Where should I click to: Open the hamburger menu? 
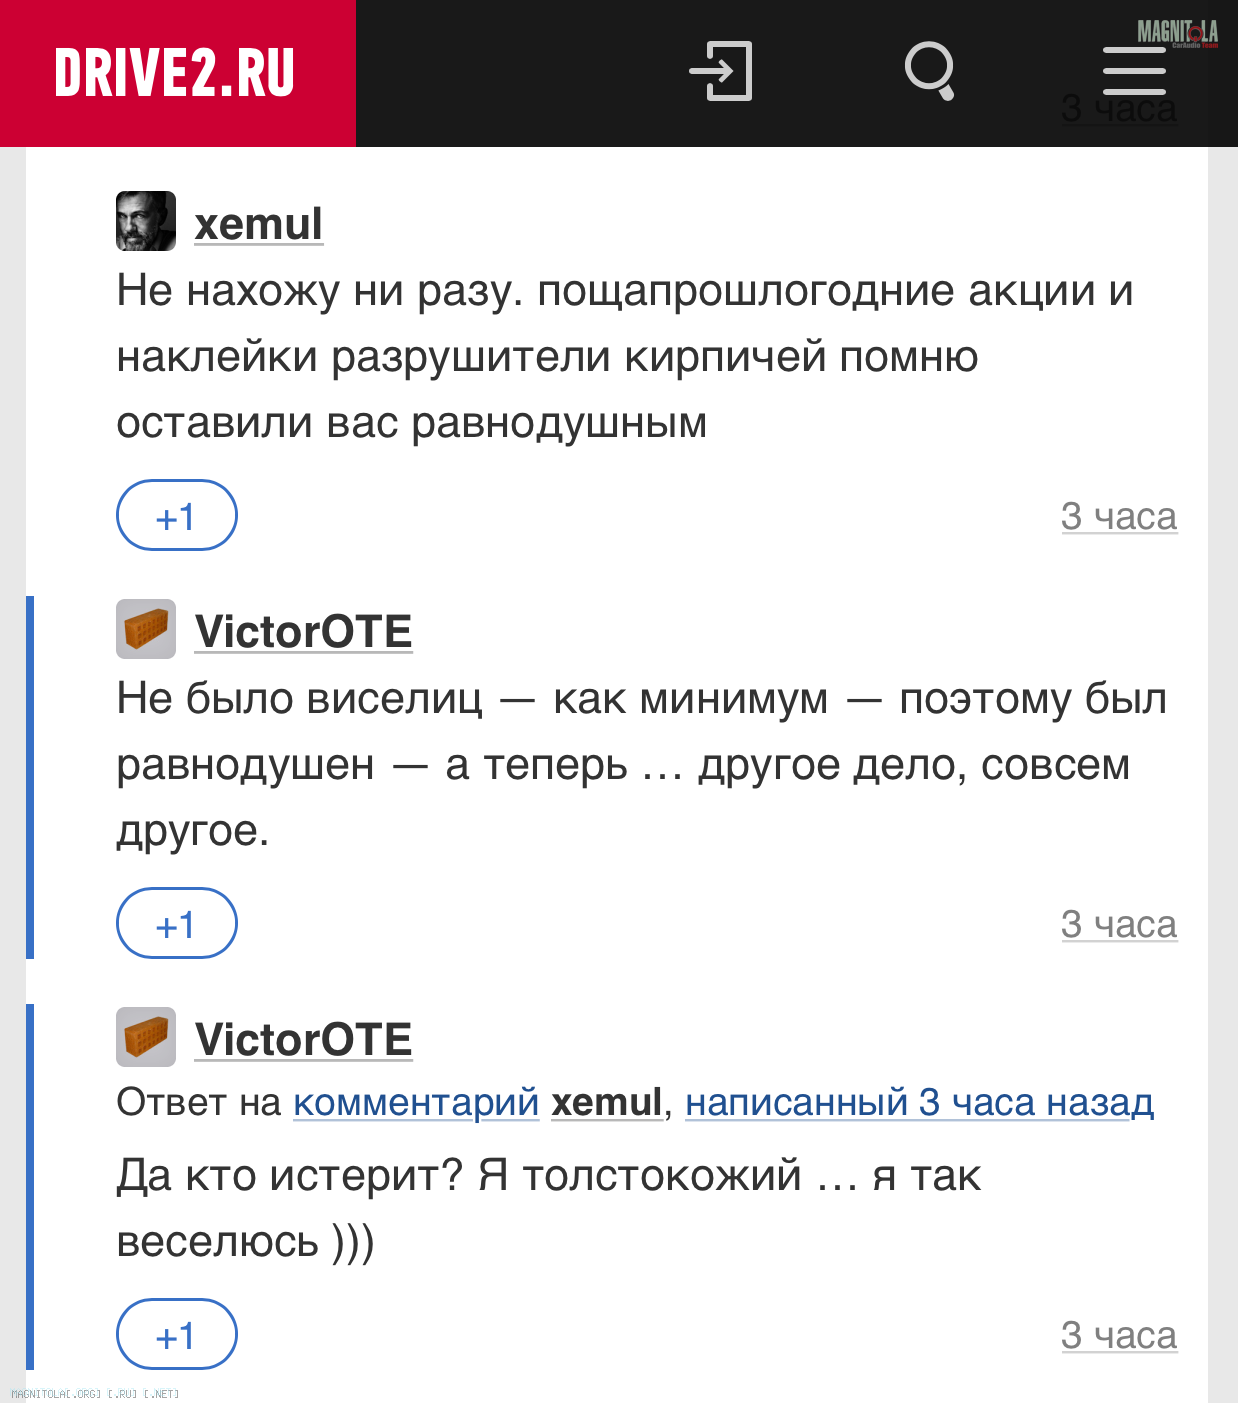1134,73
